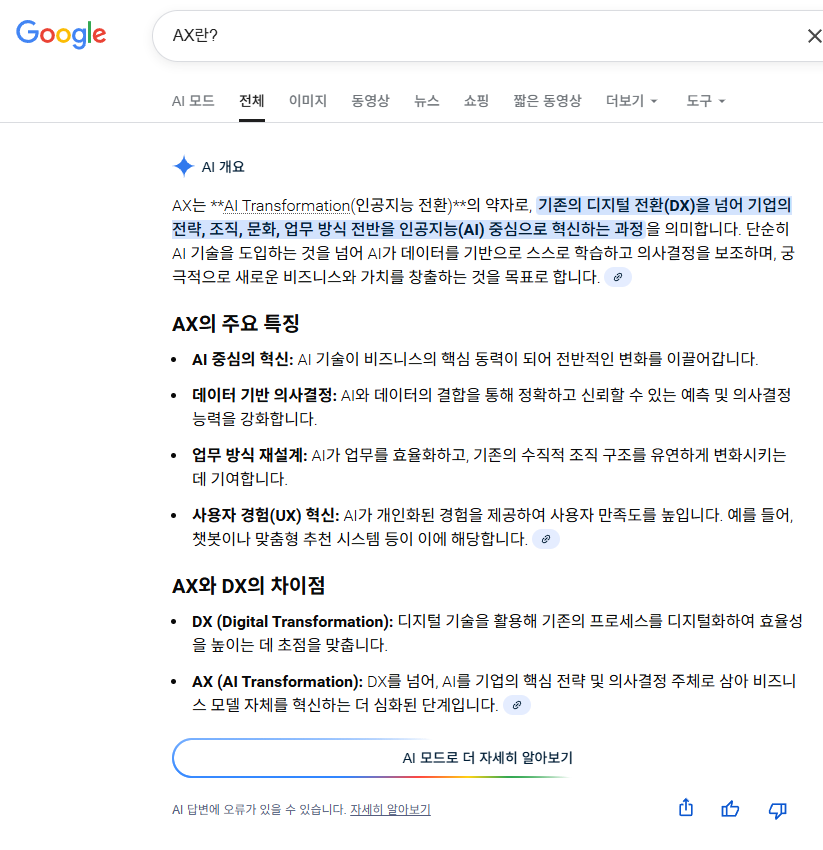Click the DX (Digital Transformation): label
The width and height of the screenshot is (823, 850).
click(293, 621)
